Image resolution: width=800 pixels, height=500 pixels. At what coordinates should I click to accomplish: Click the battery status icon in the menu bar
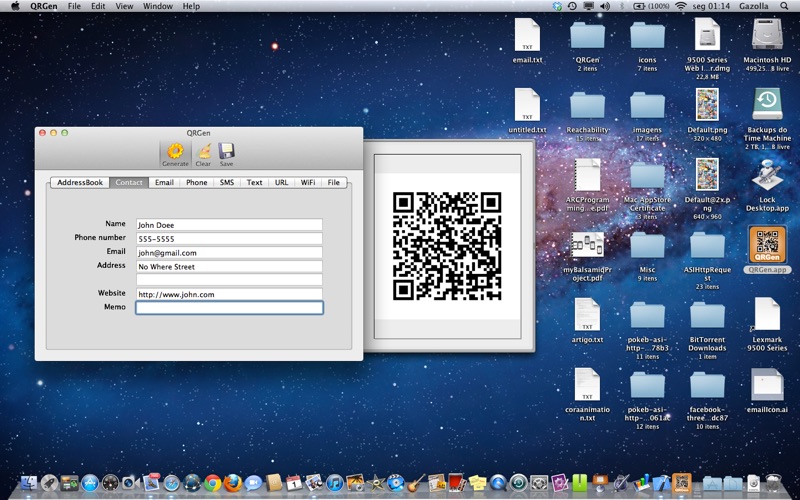pyautogui.click(x=639, y=6)
